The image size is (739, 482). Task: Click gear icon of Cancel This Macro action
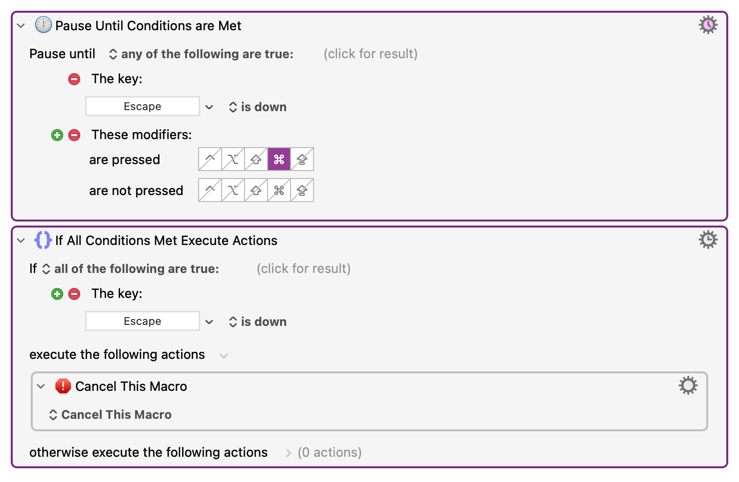pyautogui.click(x=688, y=386)
